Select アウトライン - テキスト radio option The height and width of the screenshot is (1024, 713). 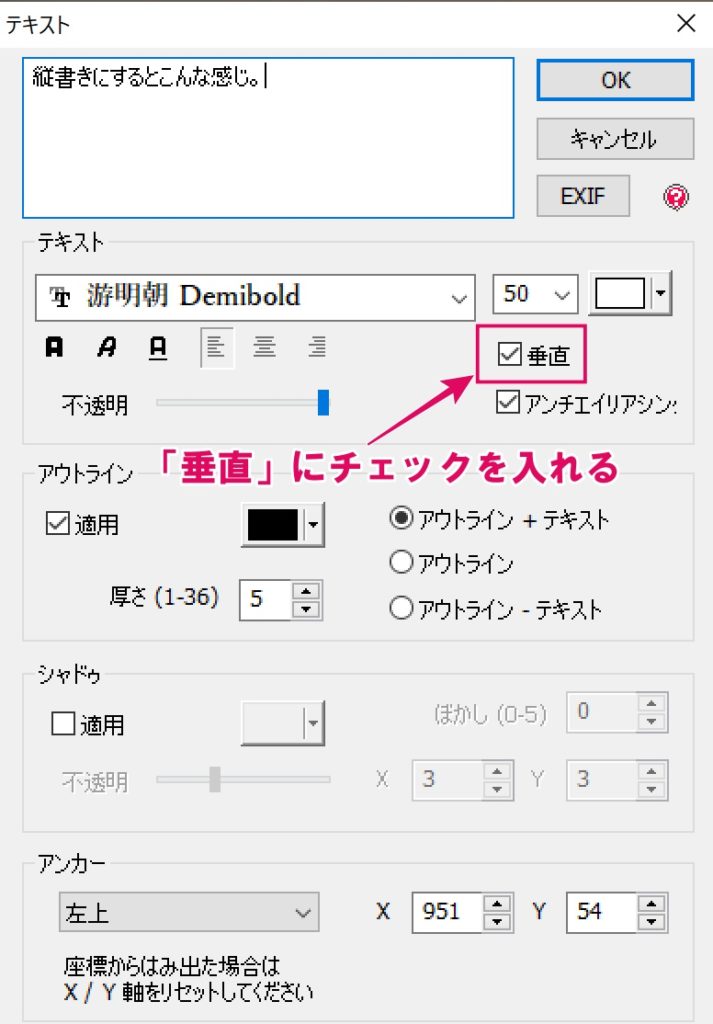(x=401, y=608)
